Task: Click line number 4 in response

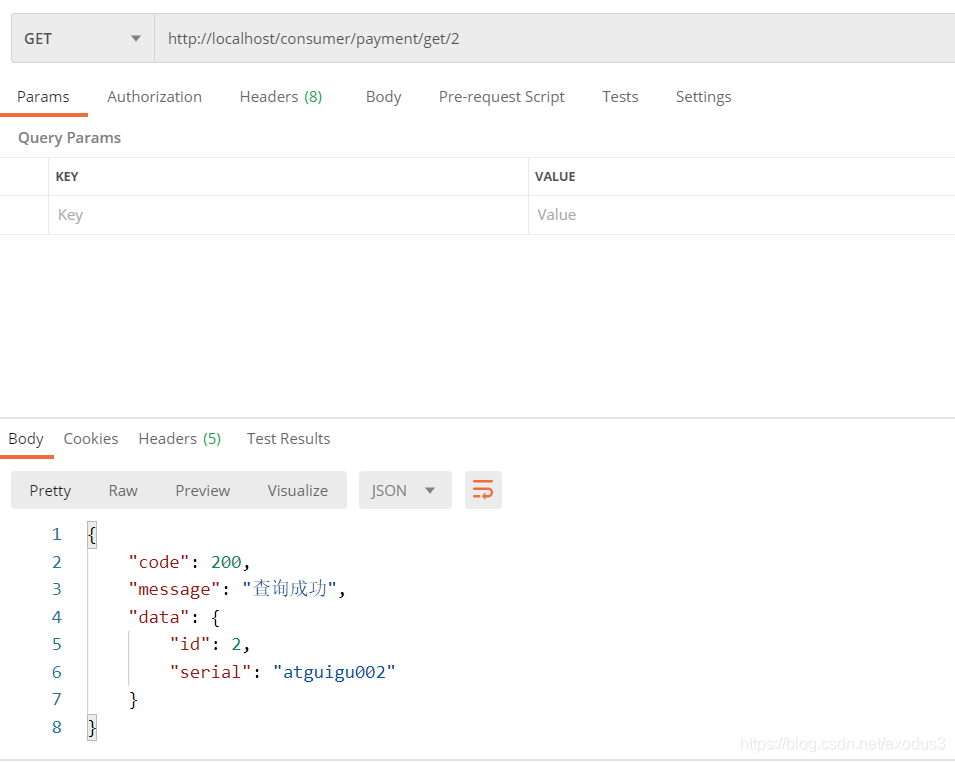Action: tap(57, 617)
